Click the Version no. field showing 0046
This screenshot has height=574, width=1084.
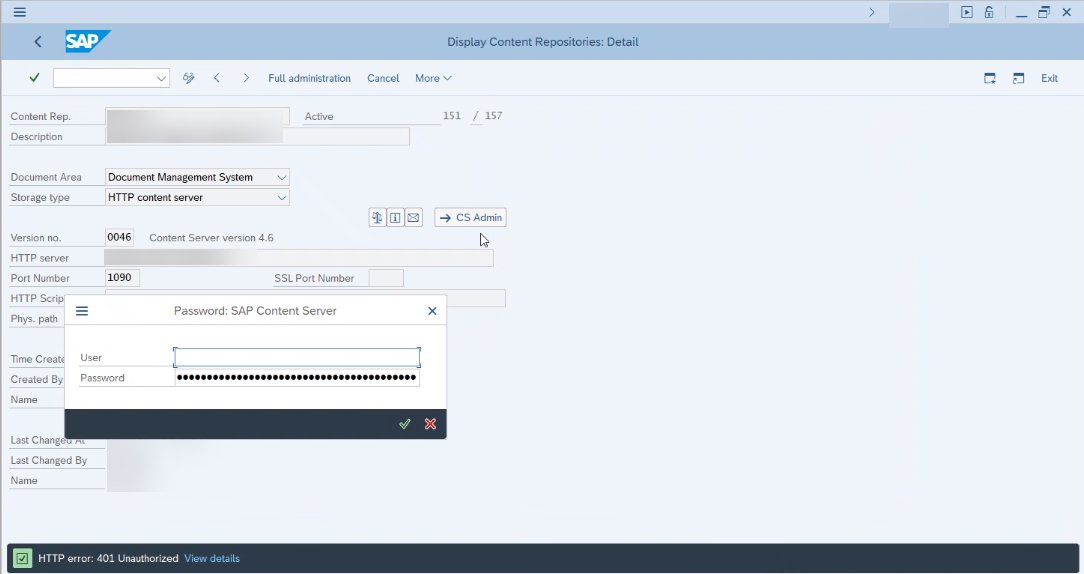click(119, 237)
